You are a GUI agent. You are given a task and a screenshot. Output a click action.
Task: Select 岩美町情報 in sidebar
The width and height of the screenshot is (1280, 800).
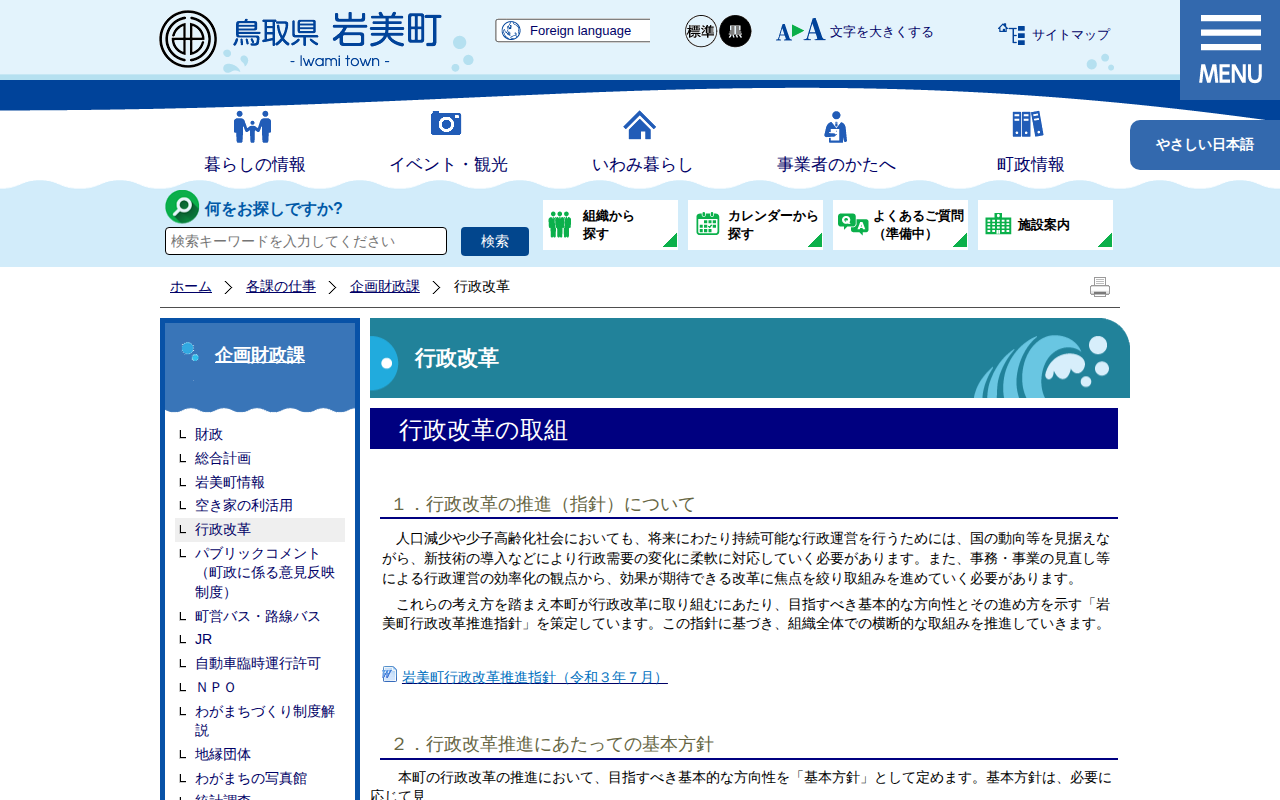(230, 482)
